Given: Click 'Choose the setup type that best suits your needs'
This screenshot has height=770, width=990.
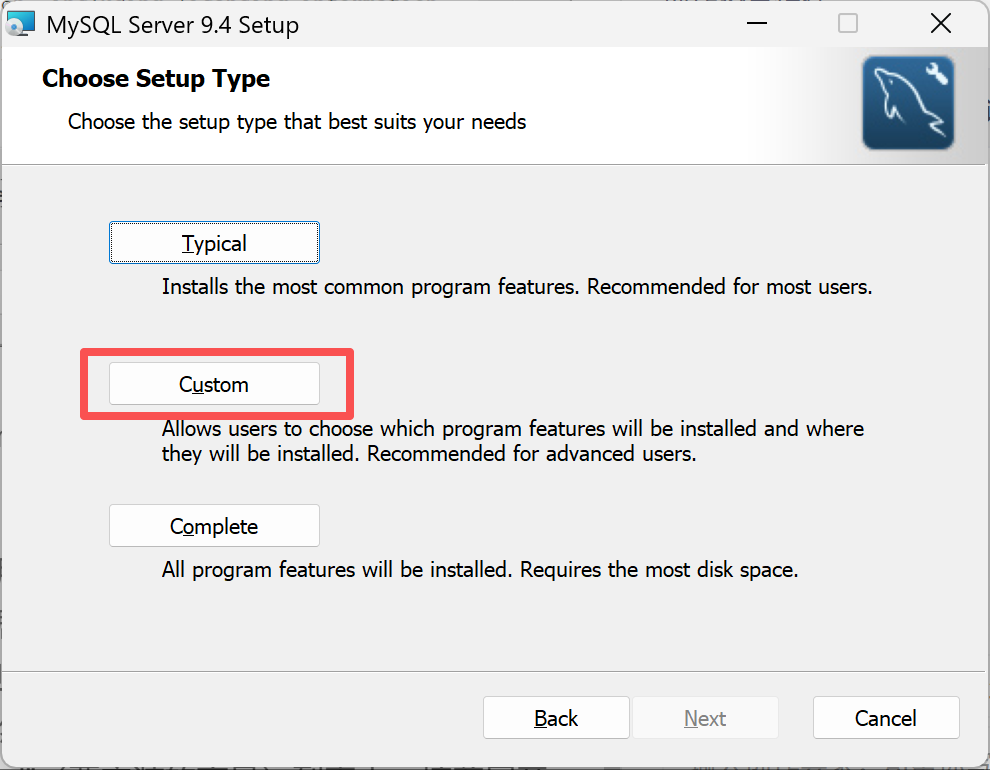Looking at the screenshot, I should tap(297, 121).
